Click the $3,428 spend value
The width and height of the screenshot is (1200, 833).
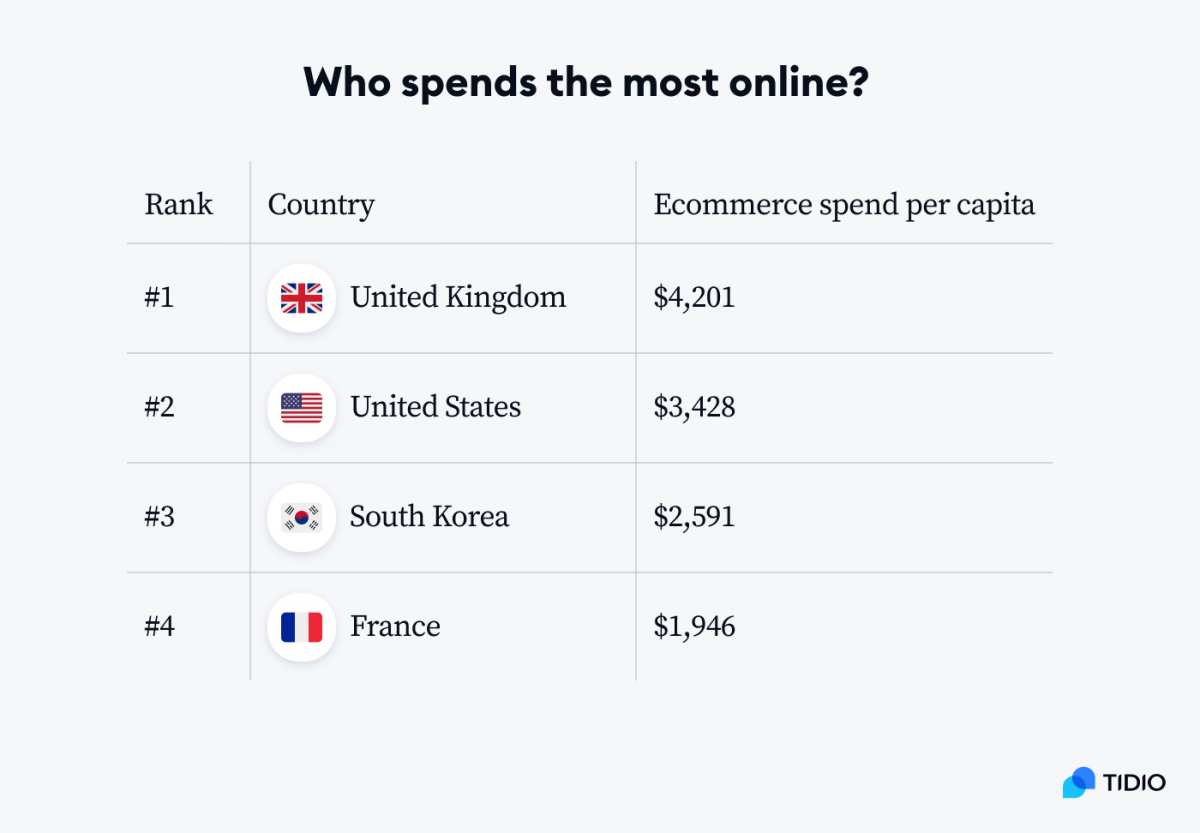pyautogui.click(x=694, y=407)
